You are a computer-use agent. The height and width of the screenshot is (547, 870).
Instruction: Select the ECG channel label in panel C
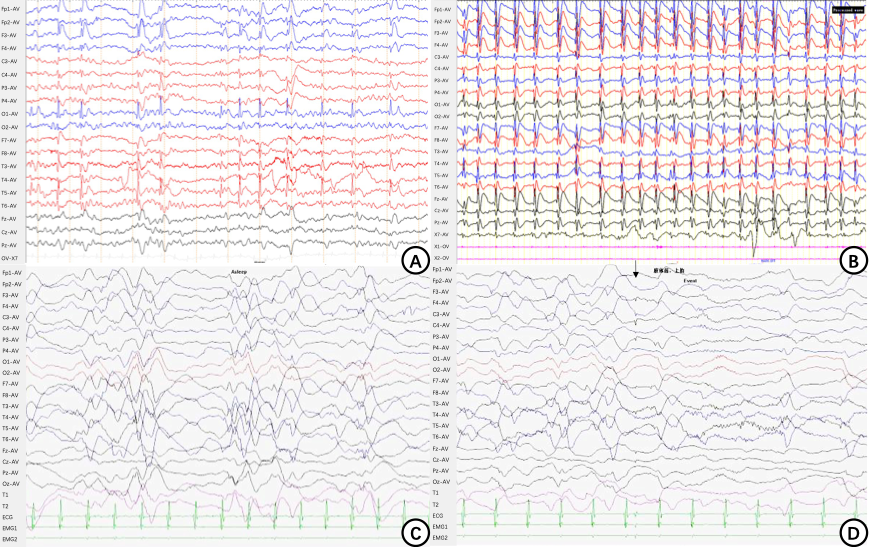tap(6, 517)
